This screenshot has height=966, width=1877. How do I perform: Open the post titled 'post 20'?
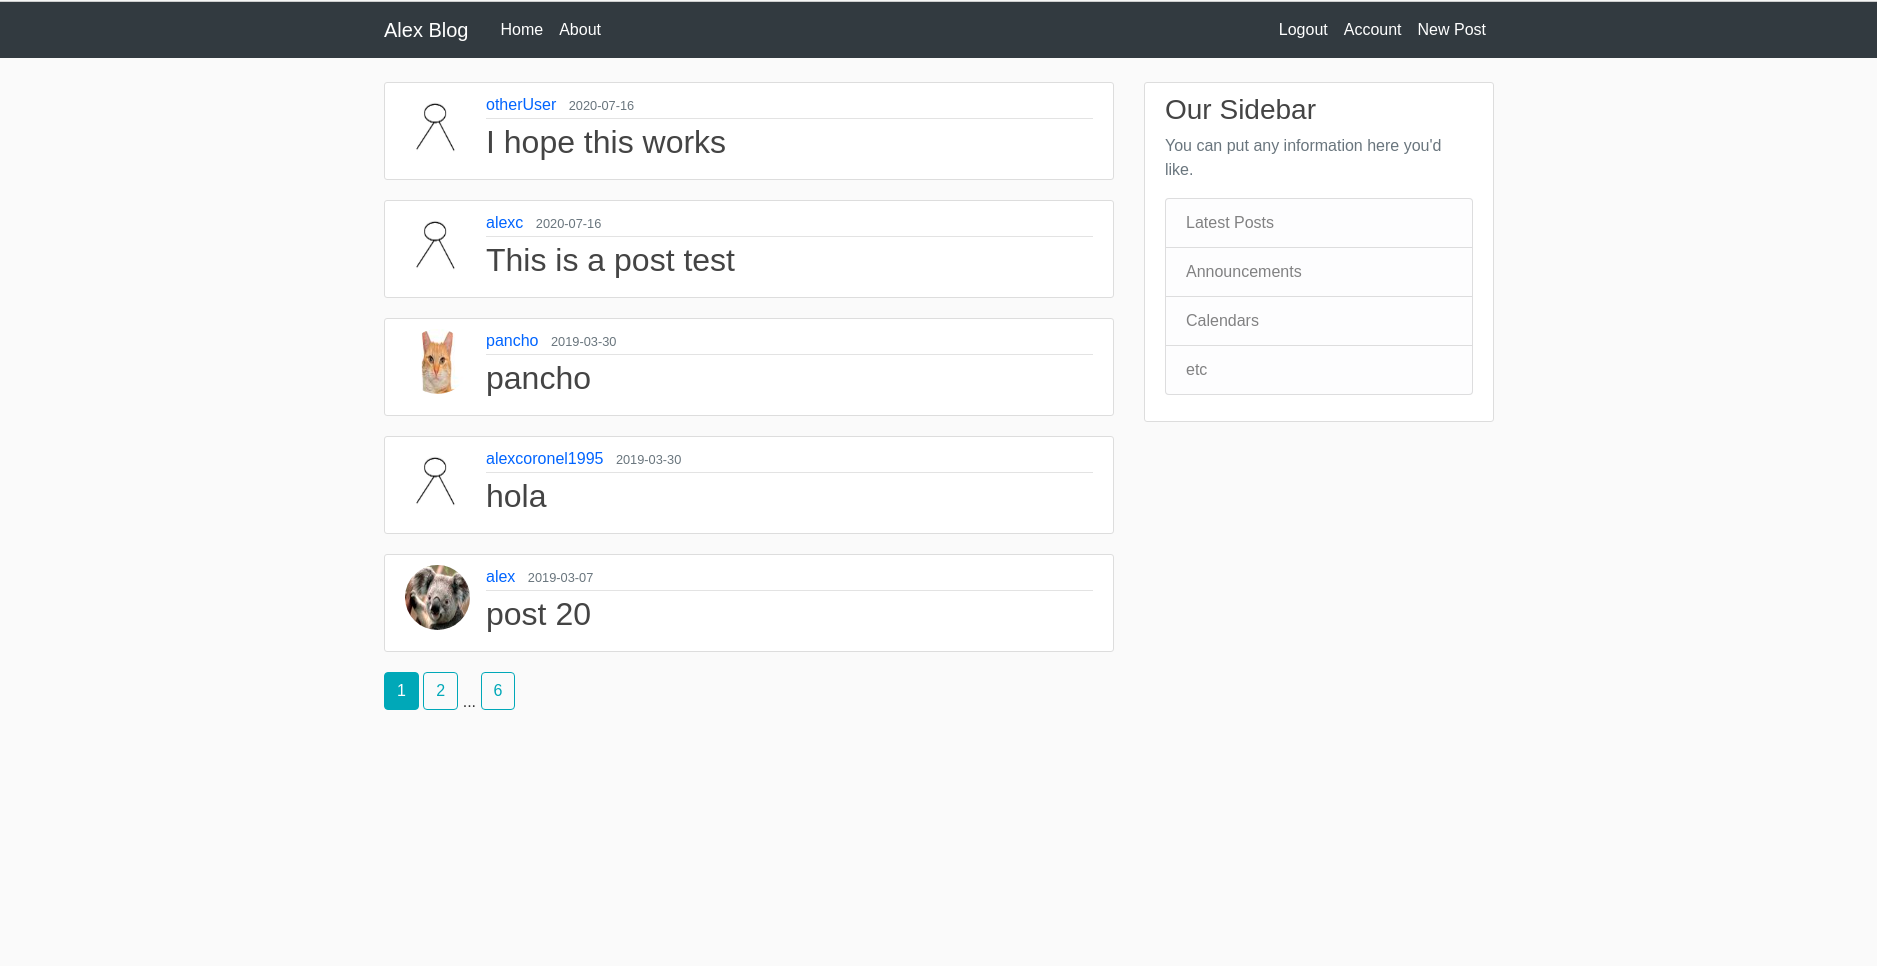(538, 615)
